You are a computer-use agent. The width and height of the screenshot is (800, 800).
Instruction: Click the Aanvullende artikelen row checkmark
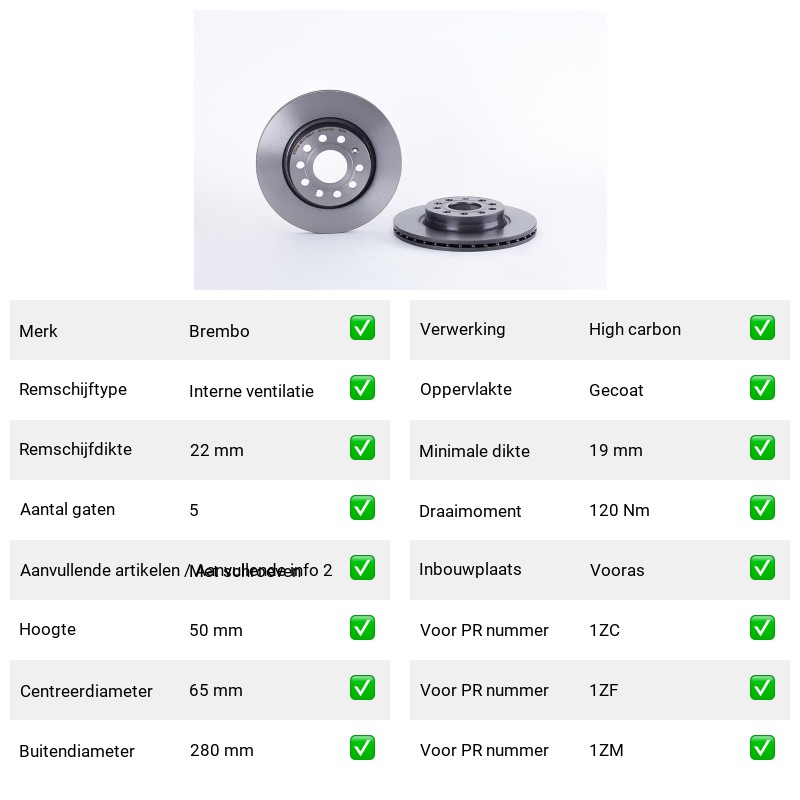click(362, 568)
